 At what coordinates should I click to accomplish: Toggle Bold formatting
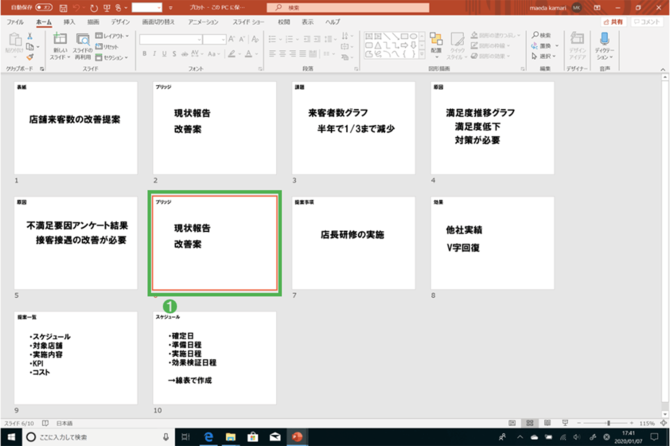coord(144,54)
